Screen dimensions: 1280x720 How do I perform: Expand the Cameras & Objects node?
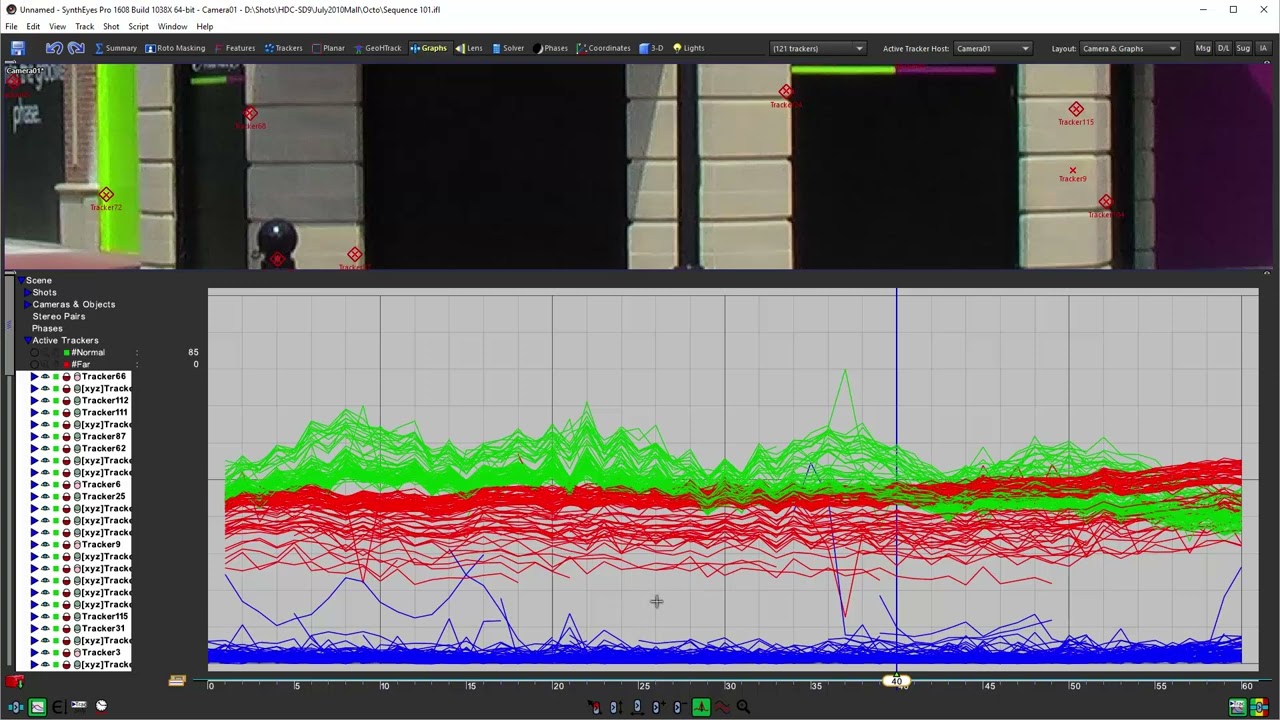tap(28, 304)
